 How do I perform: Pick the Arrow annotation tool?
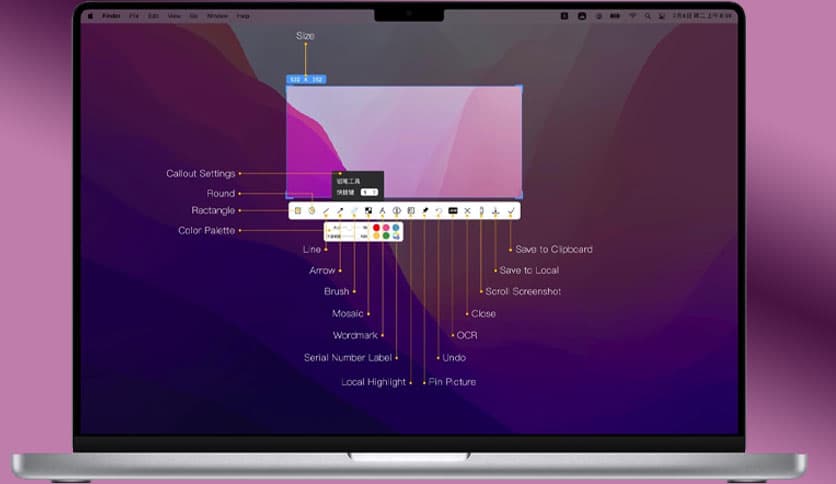[x=340, y=211]
